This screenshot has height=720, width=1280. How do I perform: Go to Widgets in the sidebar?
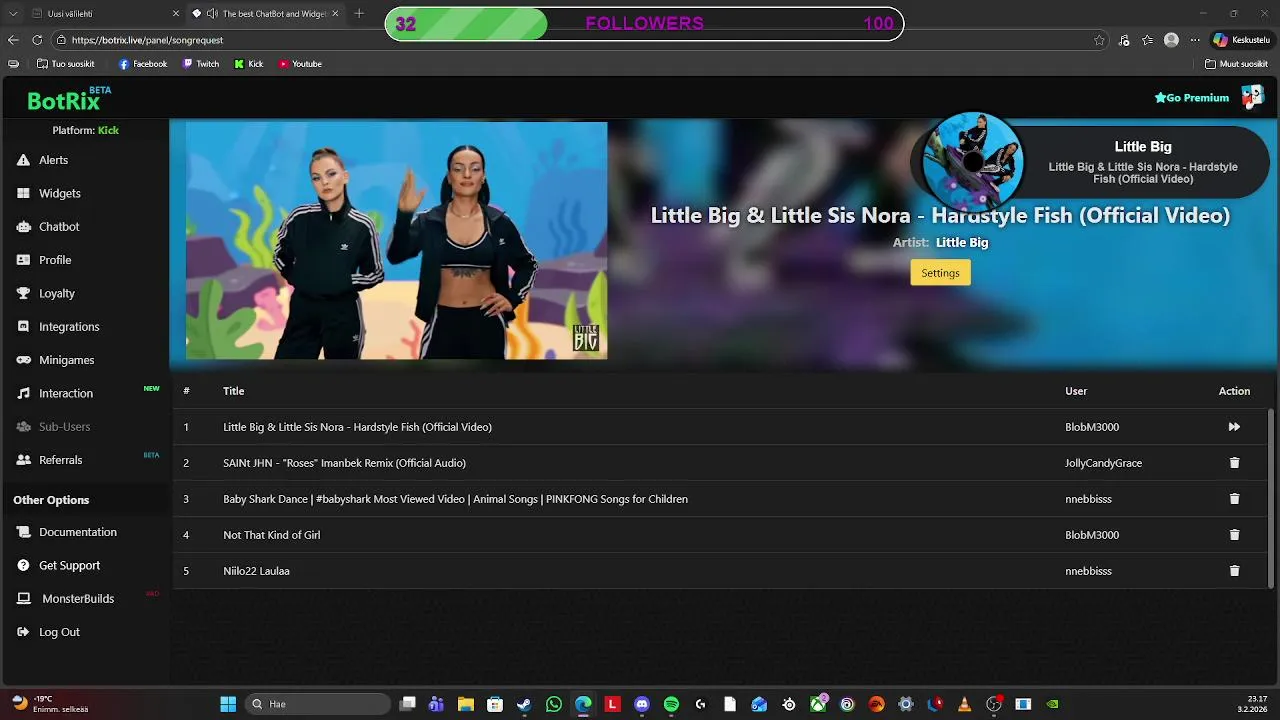point(59,193)
